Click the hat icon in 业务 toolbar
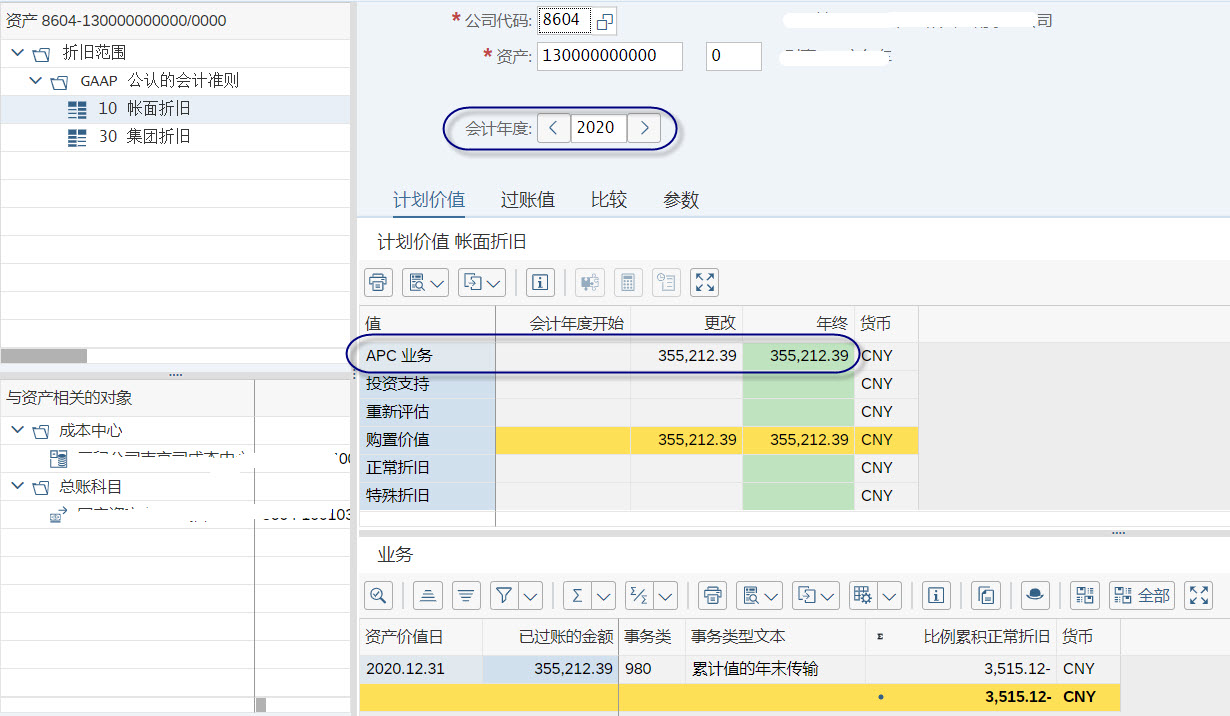 click(x=1035, y=596)
